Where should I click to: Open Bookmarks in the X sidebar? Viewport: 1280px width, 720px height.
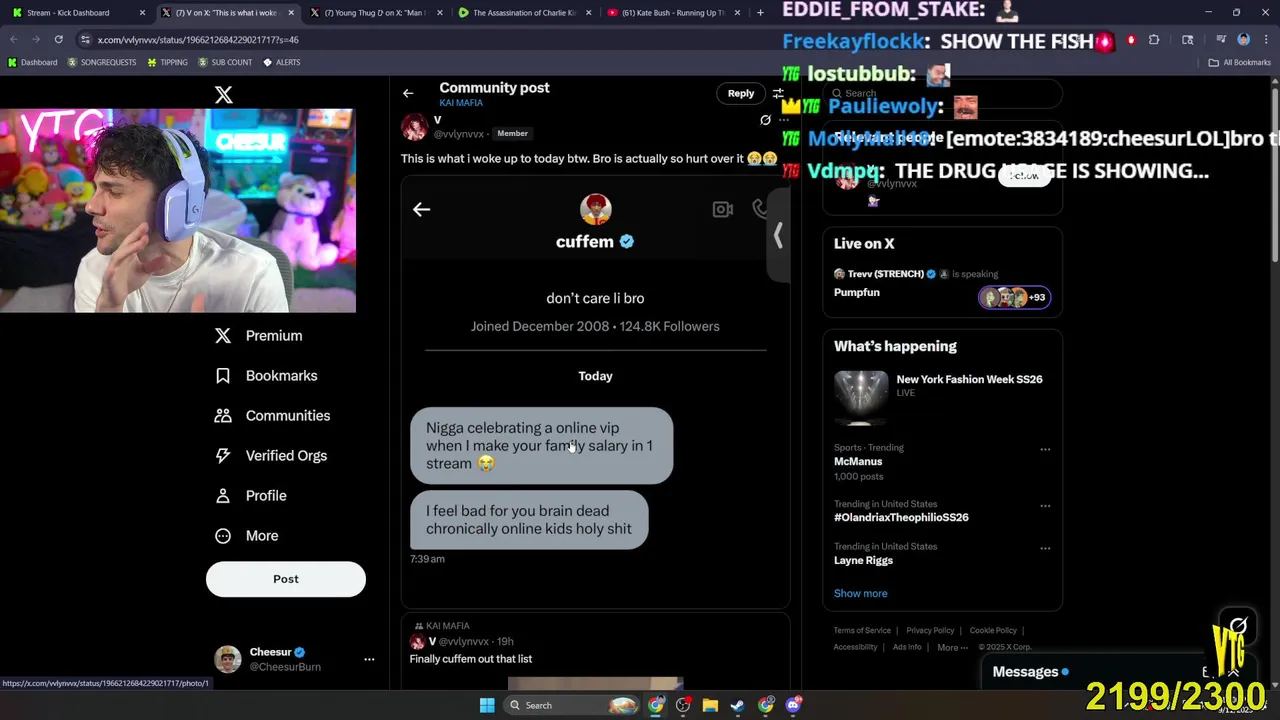pyautogui.click(x=267, y=376)
